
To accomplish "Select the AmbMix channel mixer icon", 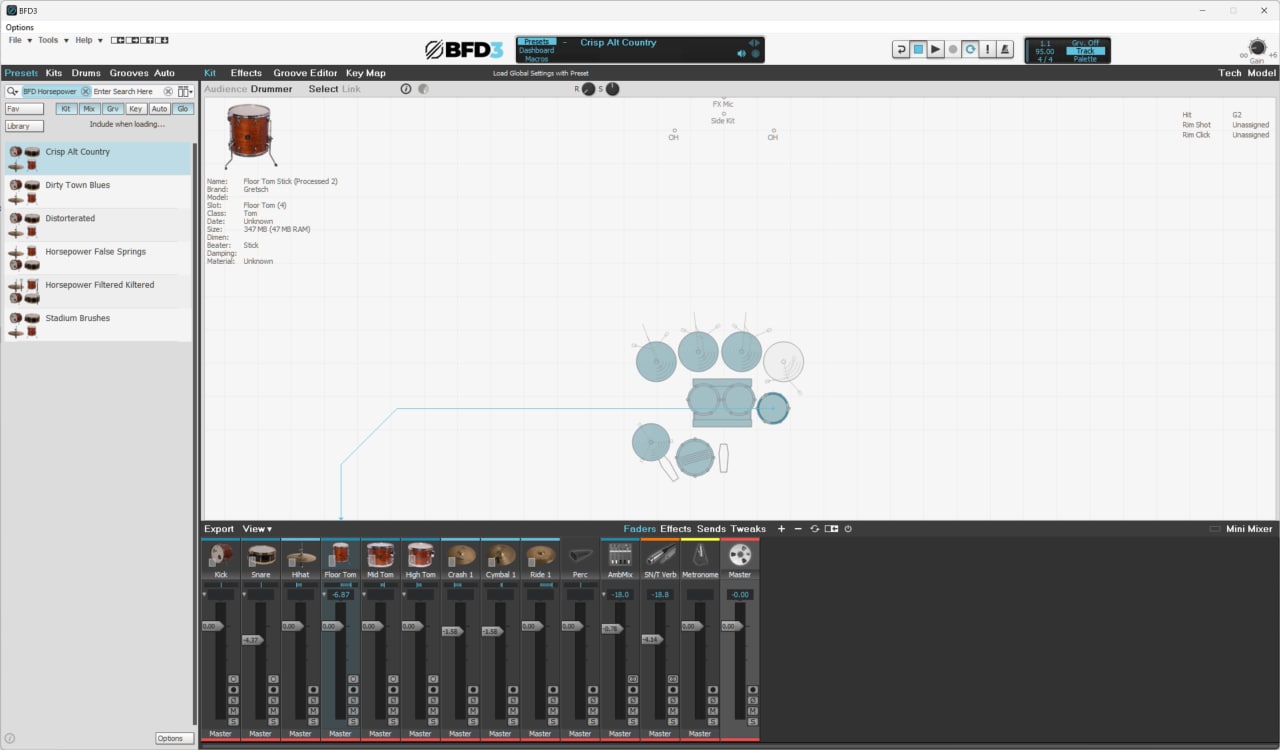I will click(x=620, y=555).
